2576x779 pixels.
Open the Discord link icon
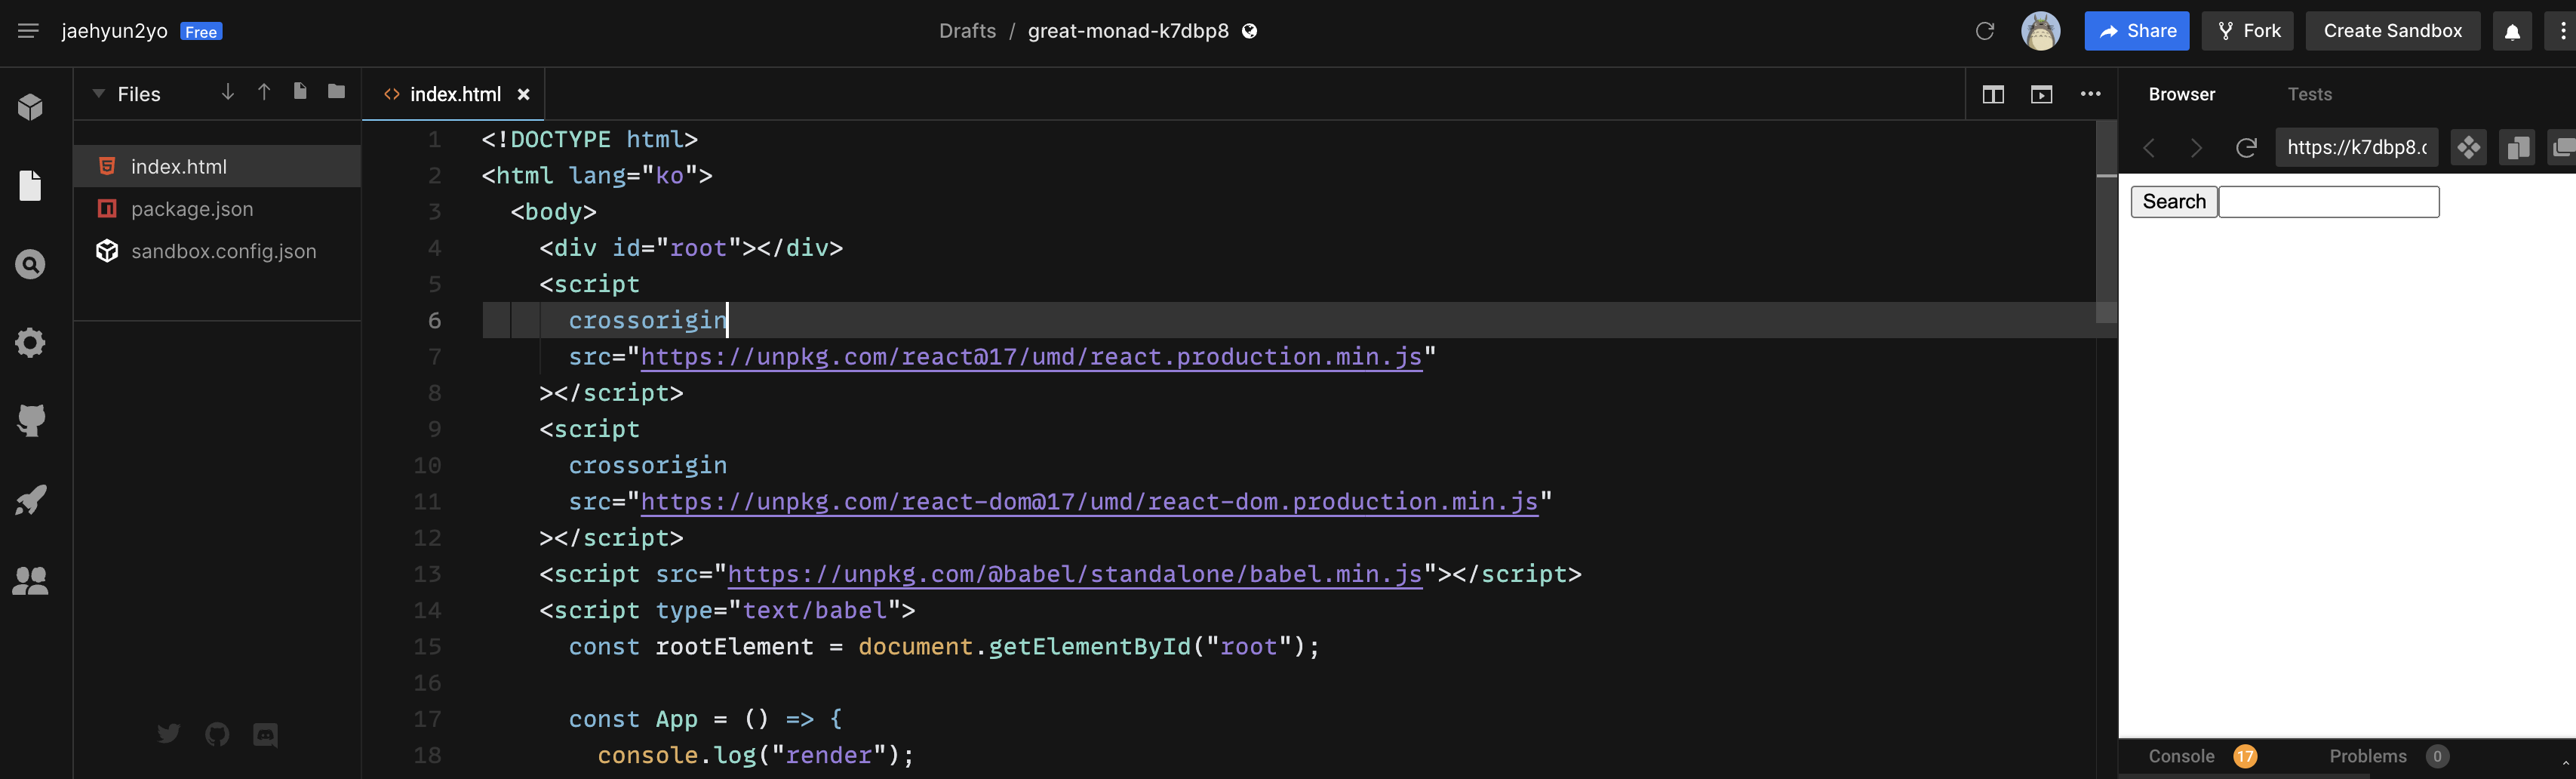point(265,734)
